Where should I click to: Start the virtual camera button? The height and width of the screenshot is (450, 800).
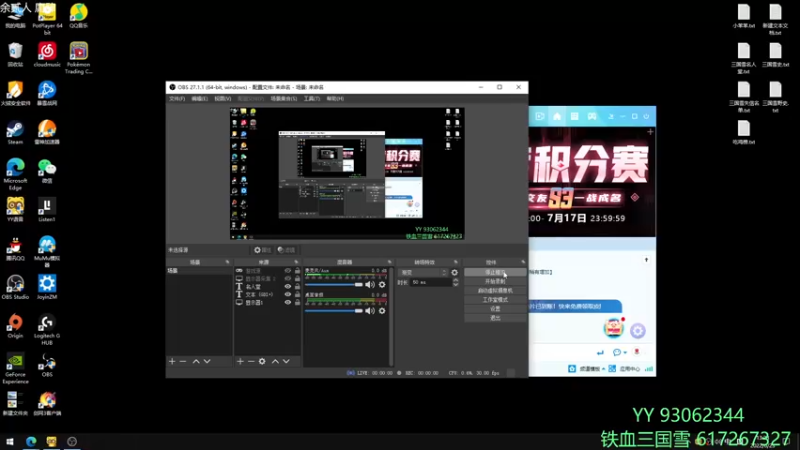click(495, 291)
